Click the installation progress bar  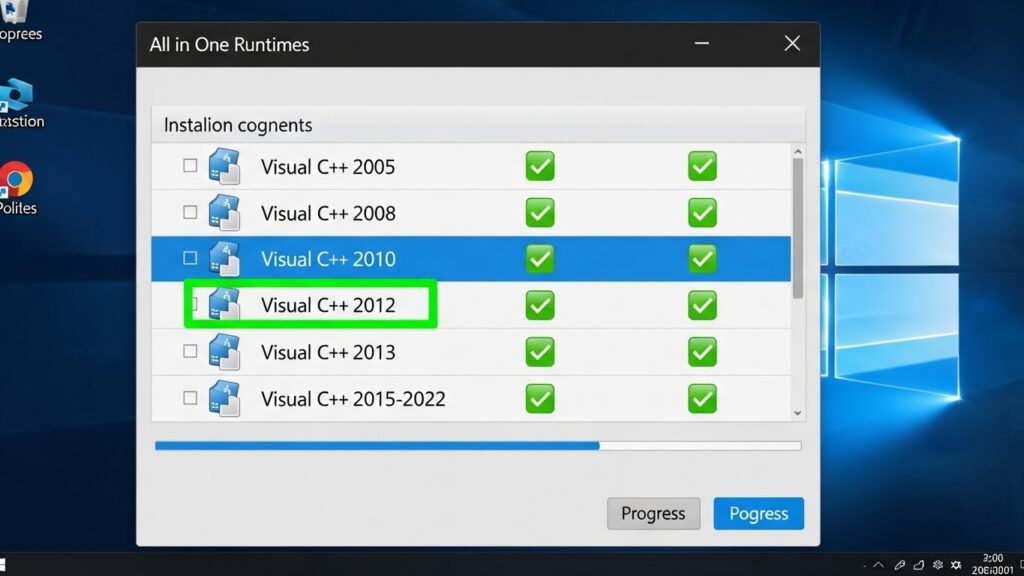477,446
